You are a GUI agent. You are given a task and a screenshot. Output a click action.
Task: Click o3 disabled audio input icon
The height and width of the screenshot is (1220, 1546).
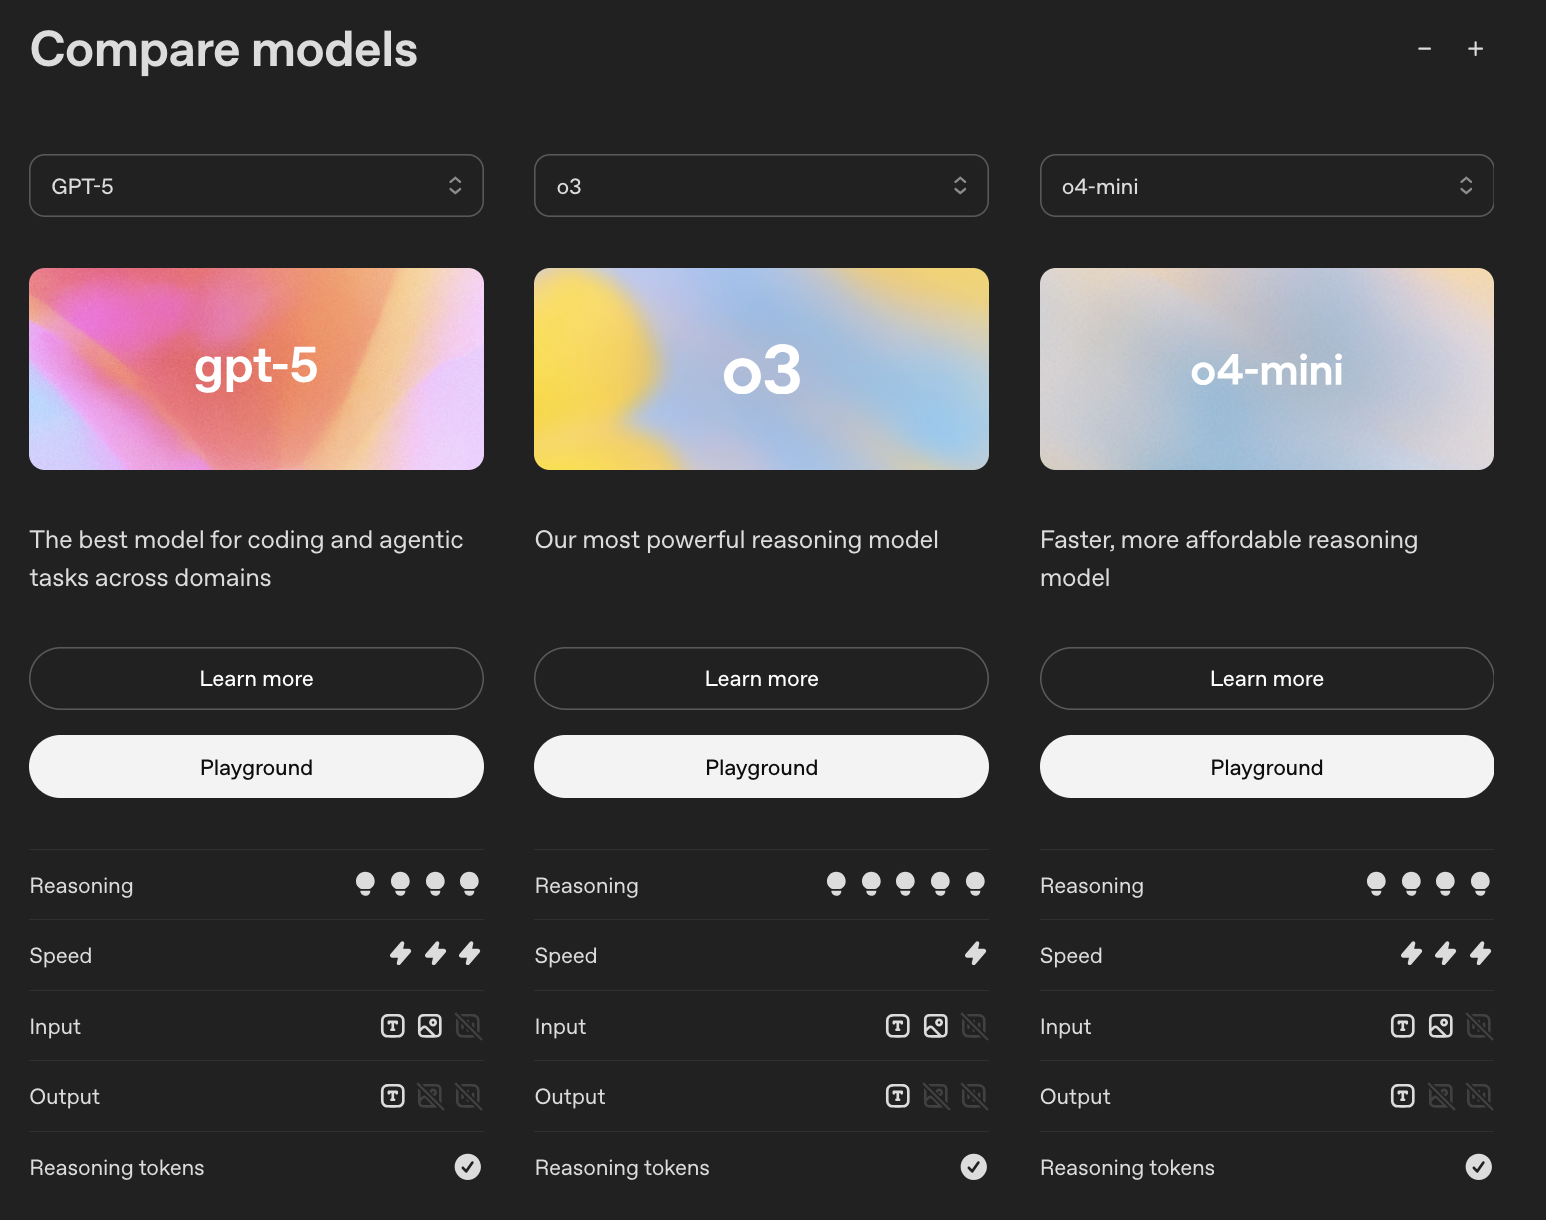coord(974,1026)
